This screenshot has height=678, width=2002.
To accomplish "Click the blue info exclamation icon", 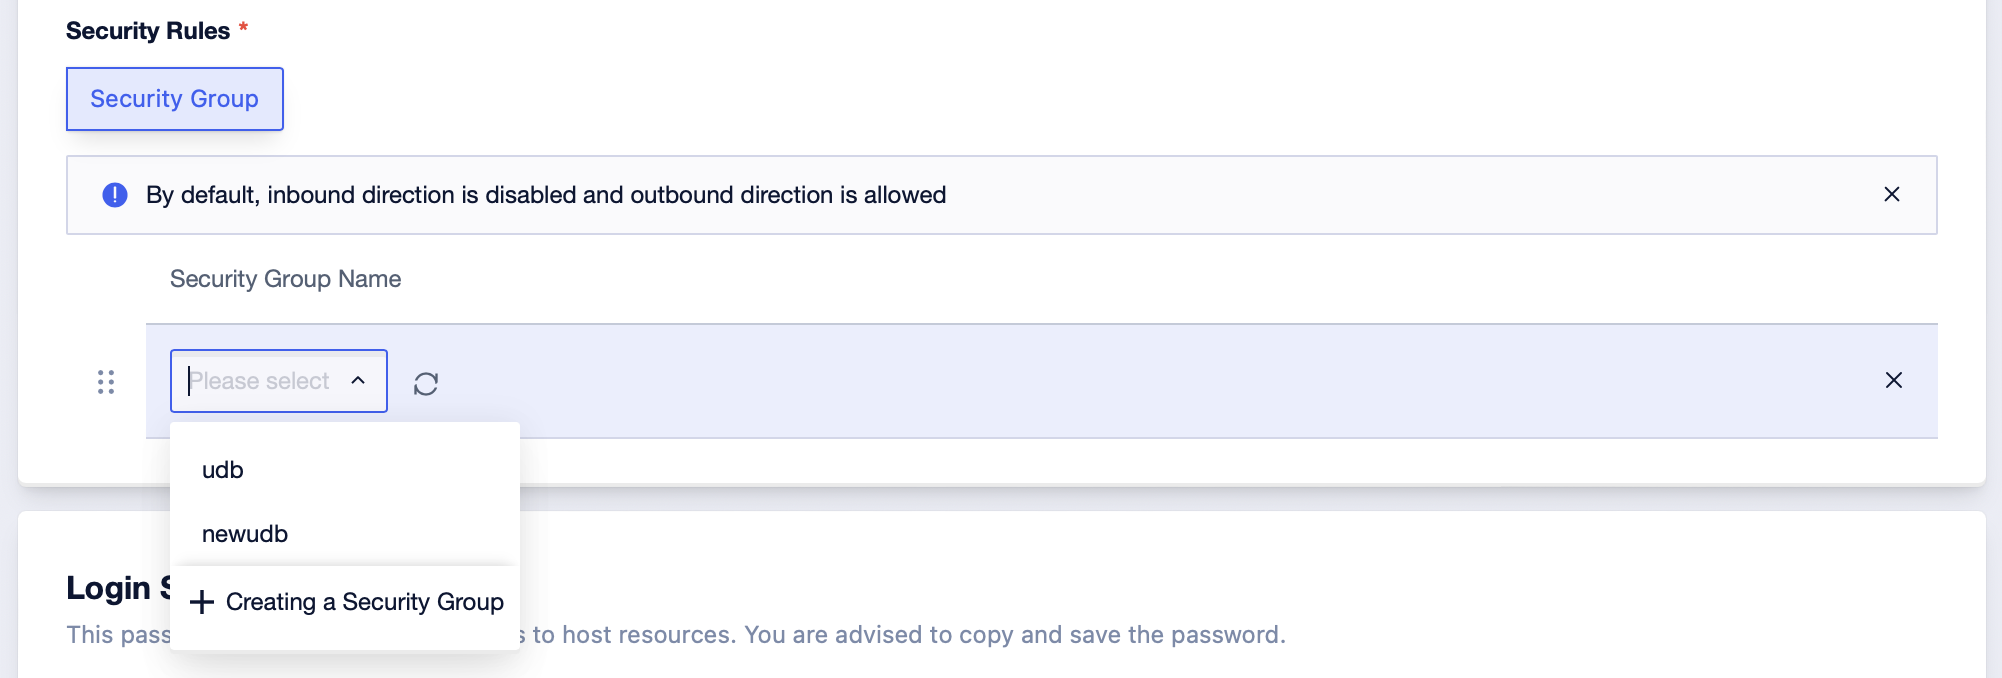I will coord(115,195).
